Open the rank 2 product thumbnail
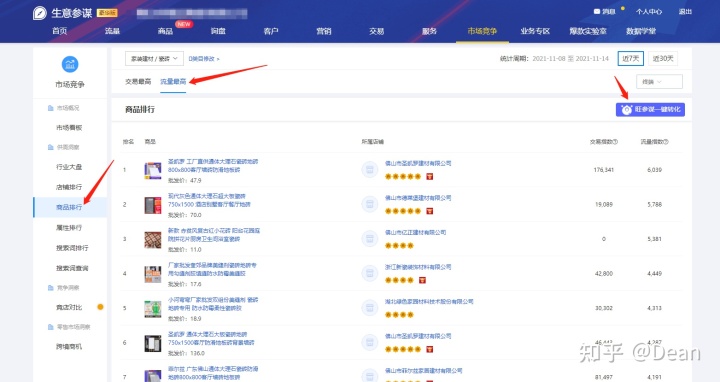The width and height of the screenshot is (720, 382). click(x=153, y=205)
